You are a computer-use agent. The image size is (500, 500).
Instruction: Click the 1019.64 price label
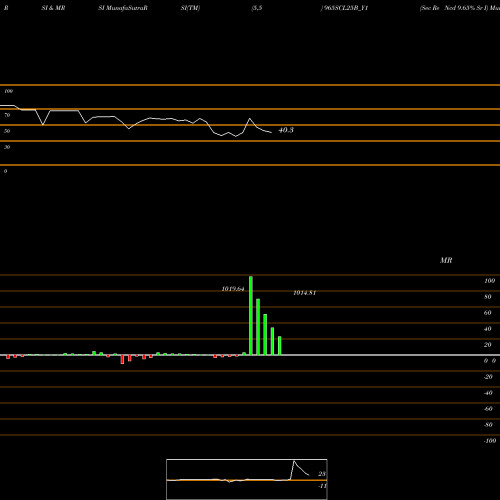click(x=233, y=289)
